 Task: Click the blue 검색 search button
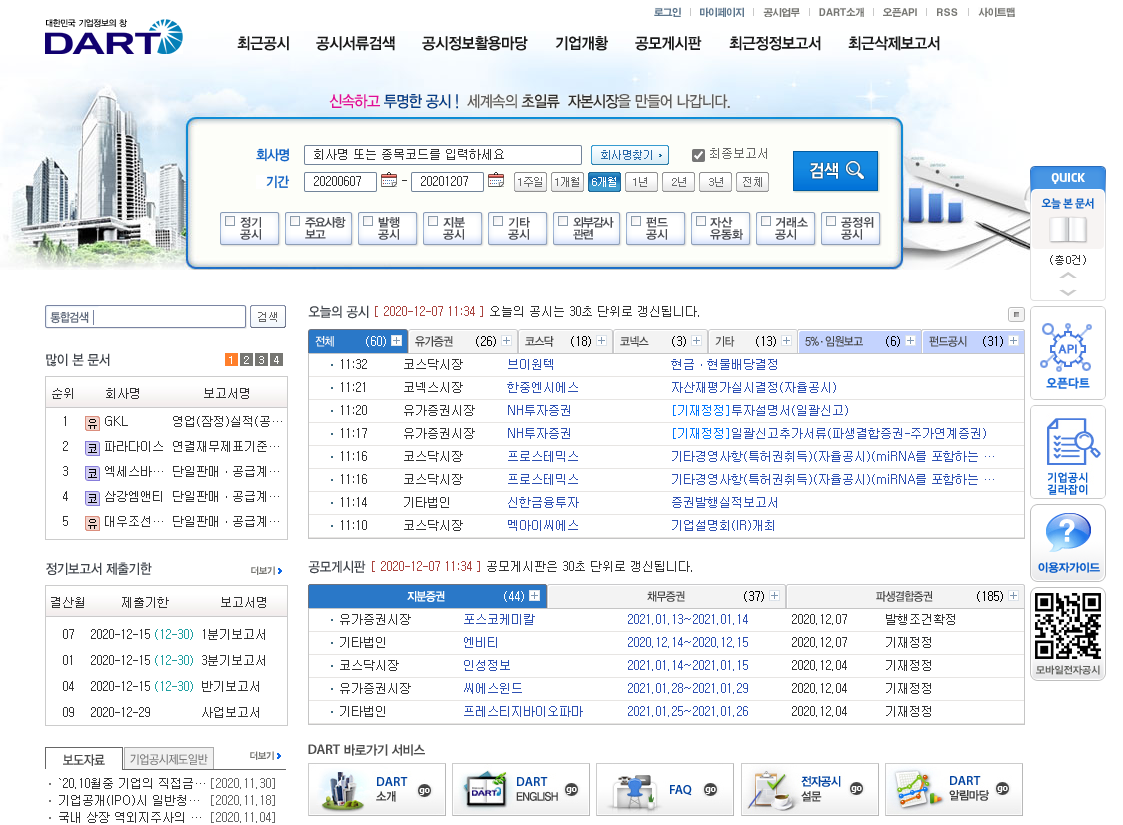click(x=835, y=170)
